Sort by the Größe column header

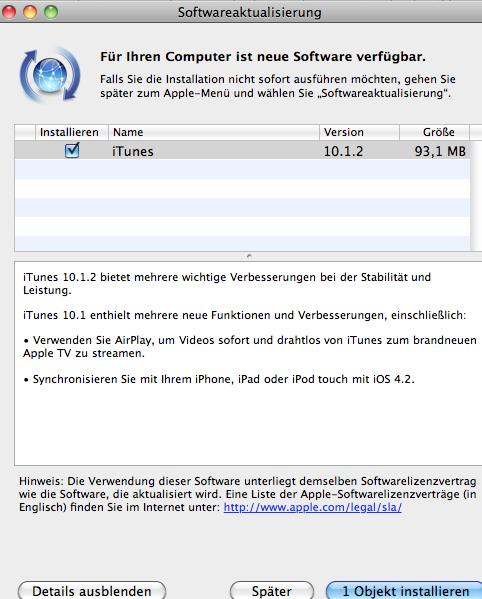click(x=434, y=132)
